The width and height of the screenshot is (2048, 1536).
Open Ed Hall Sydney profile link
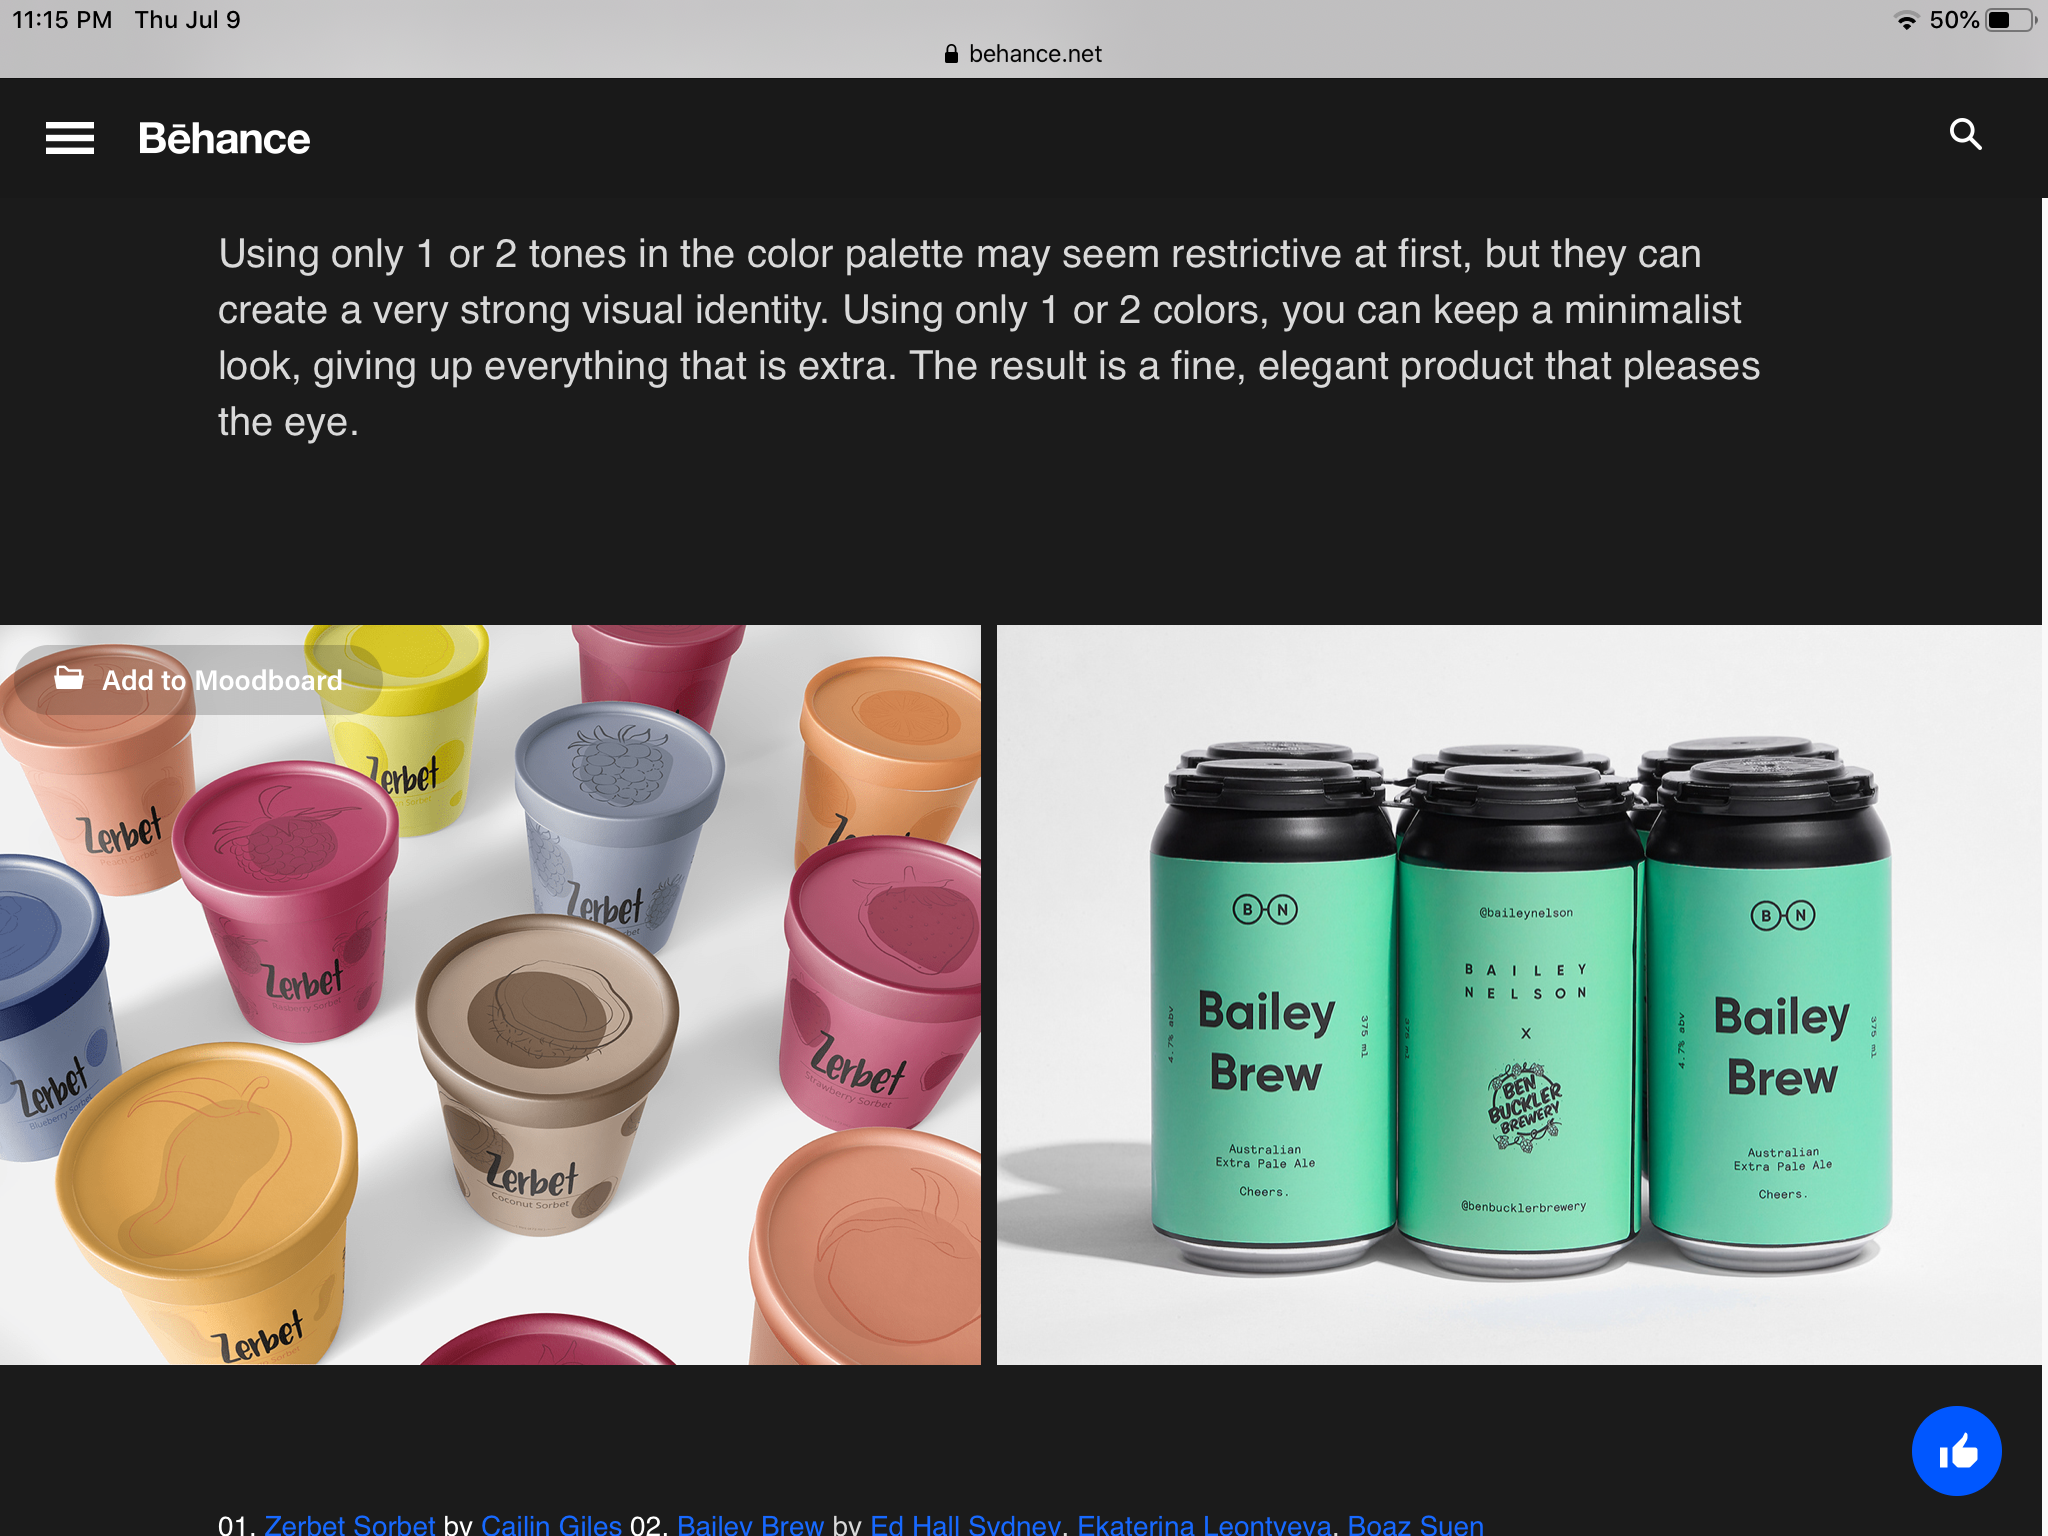(965, 1524)
